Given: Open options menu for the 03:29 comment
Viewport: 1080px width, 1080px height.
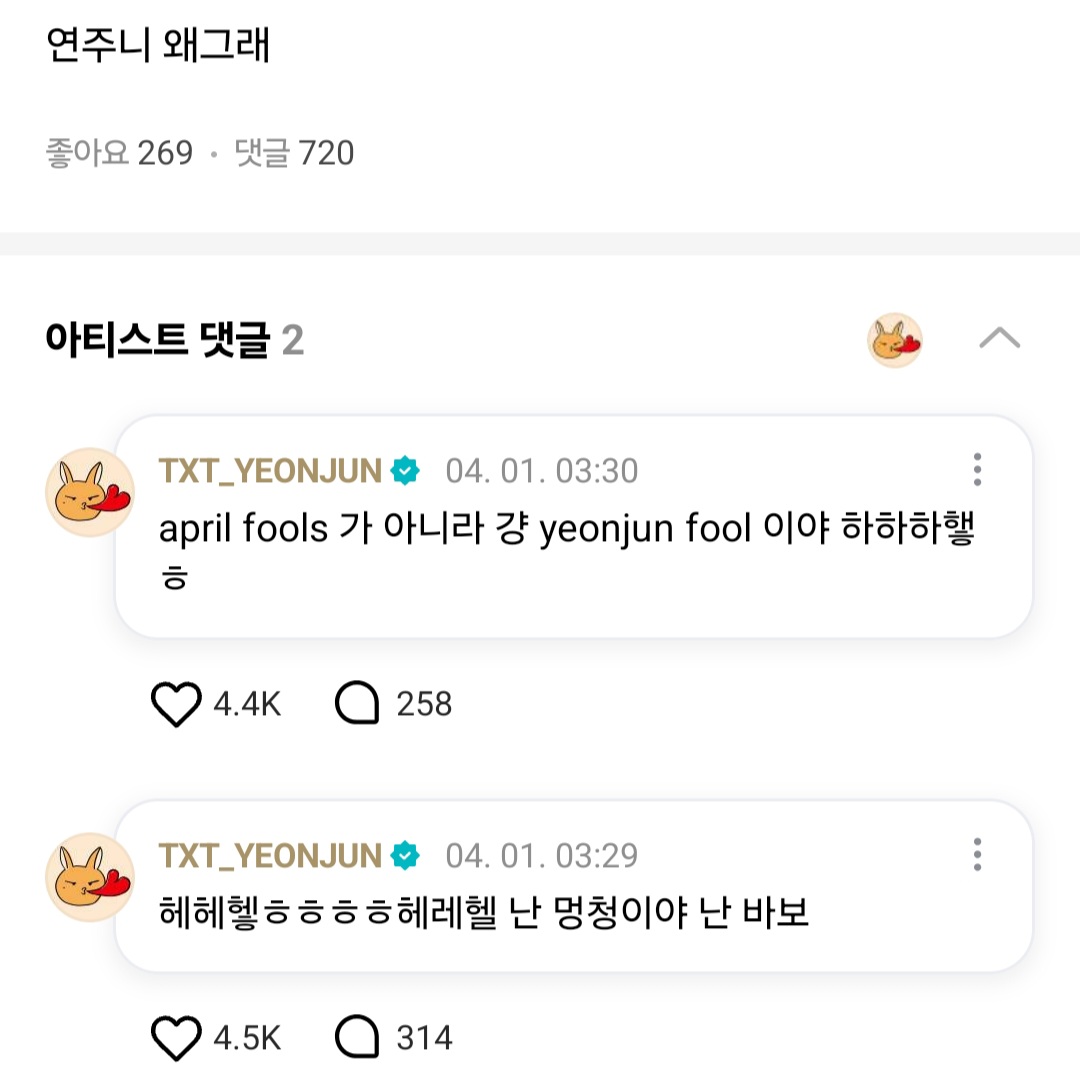Looking at the screenshot, I should point(977,855).
